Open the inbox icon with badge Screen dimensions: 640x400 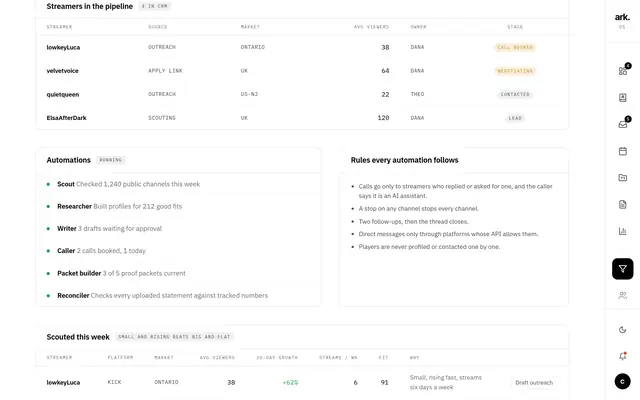622,124
